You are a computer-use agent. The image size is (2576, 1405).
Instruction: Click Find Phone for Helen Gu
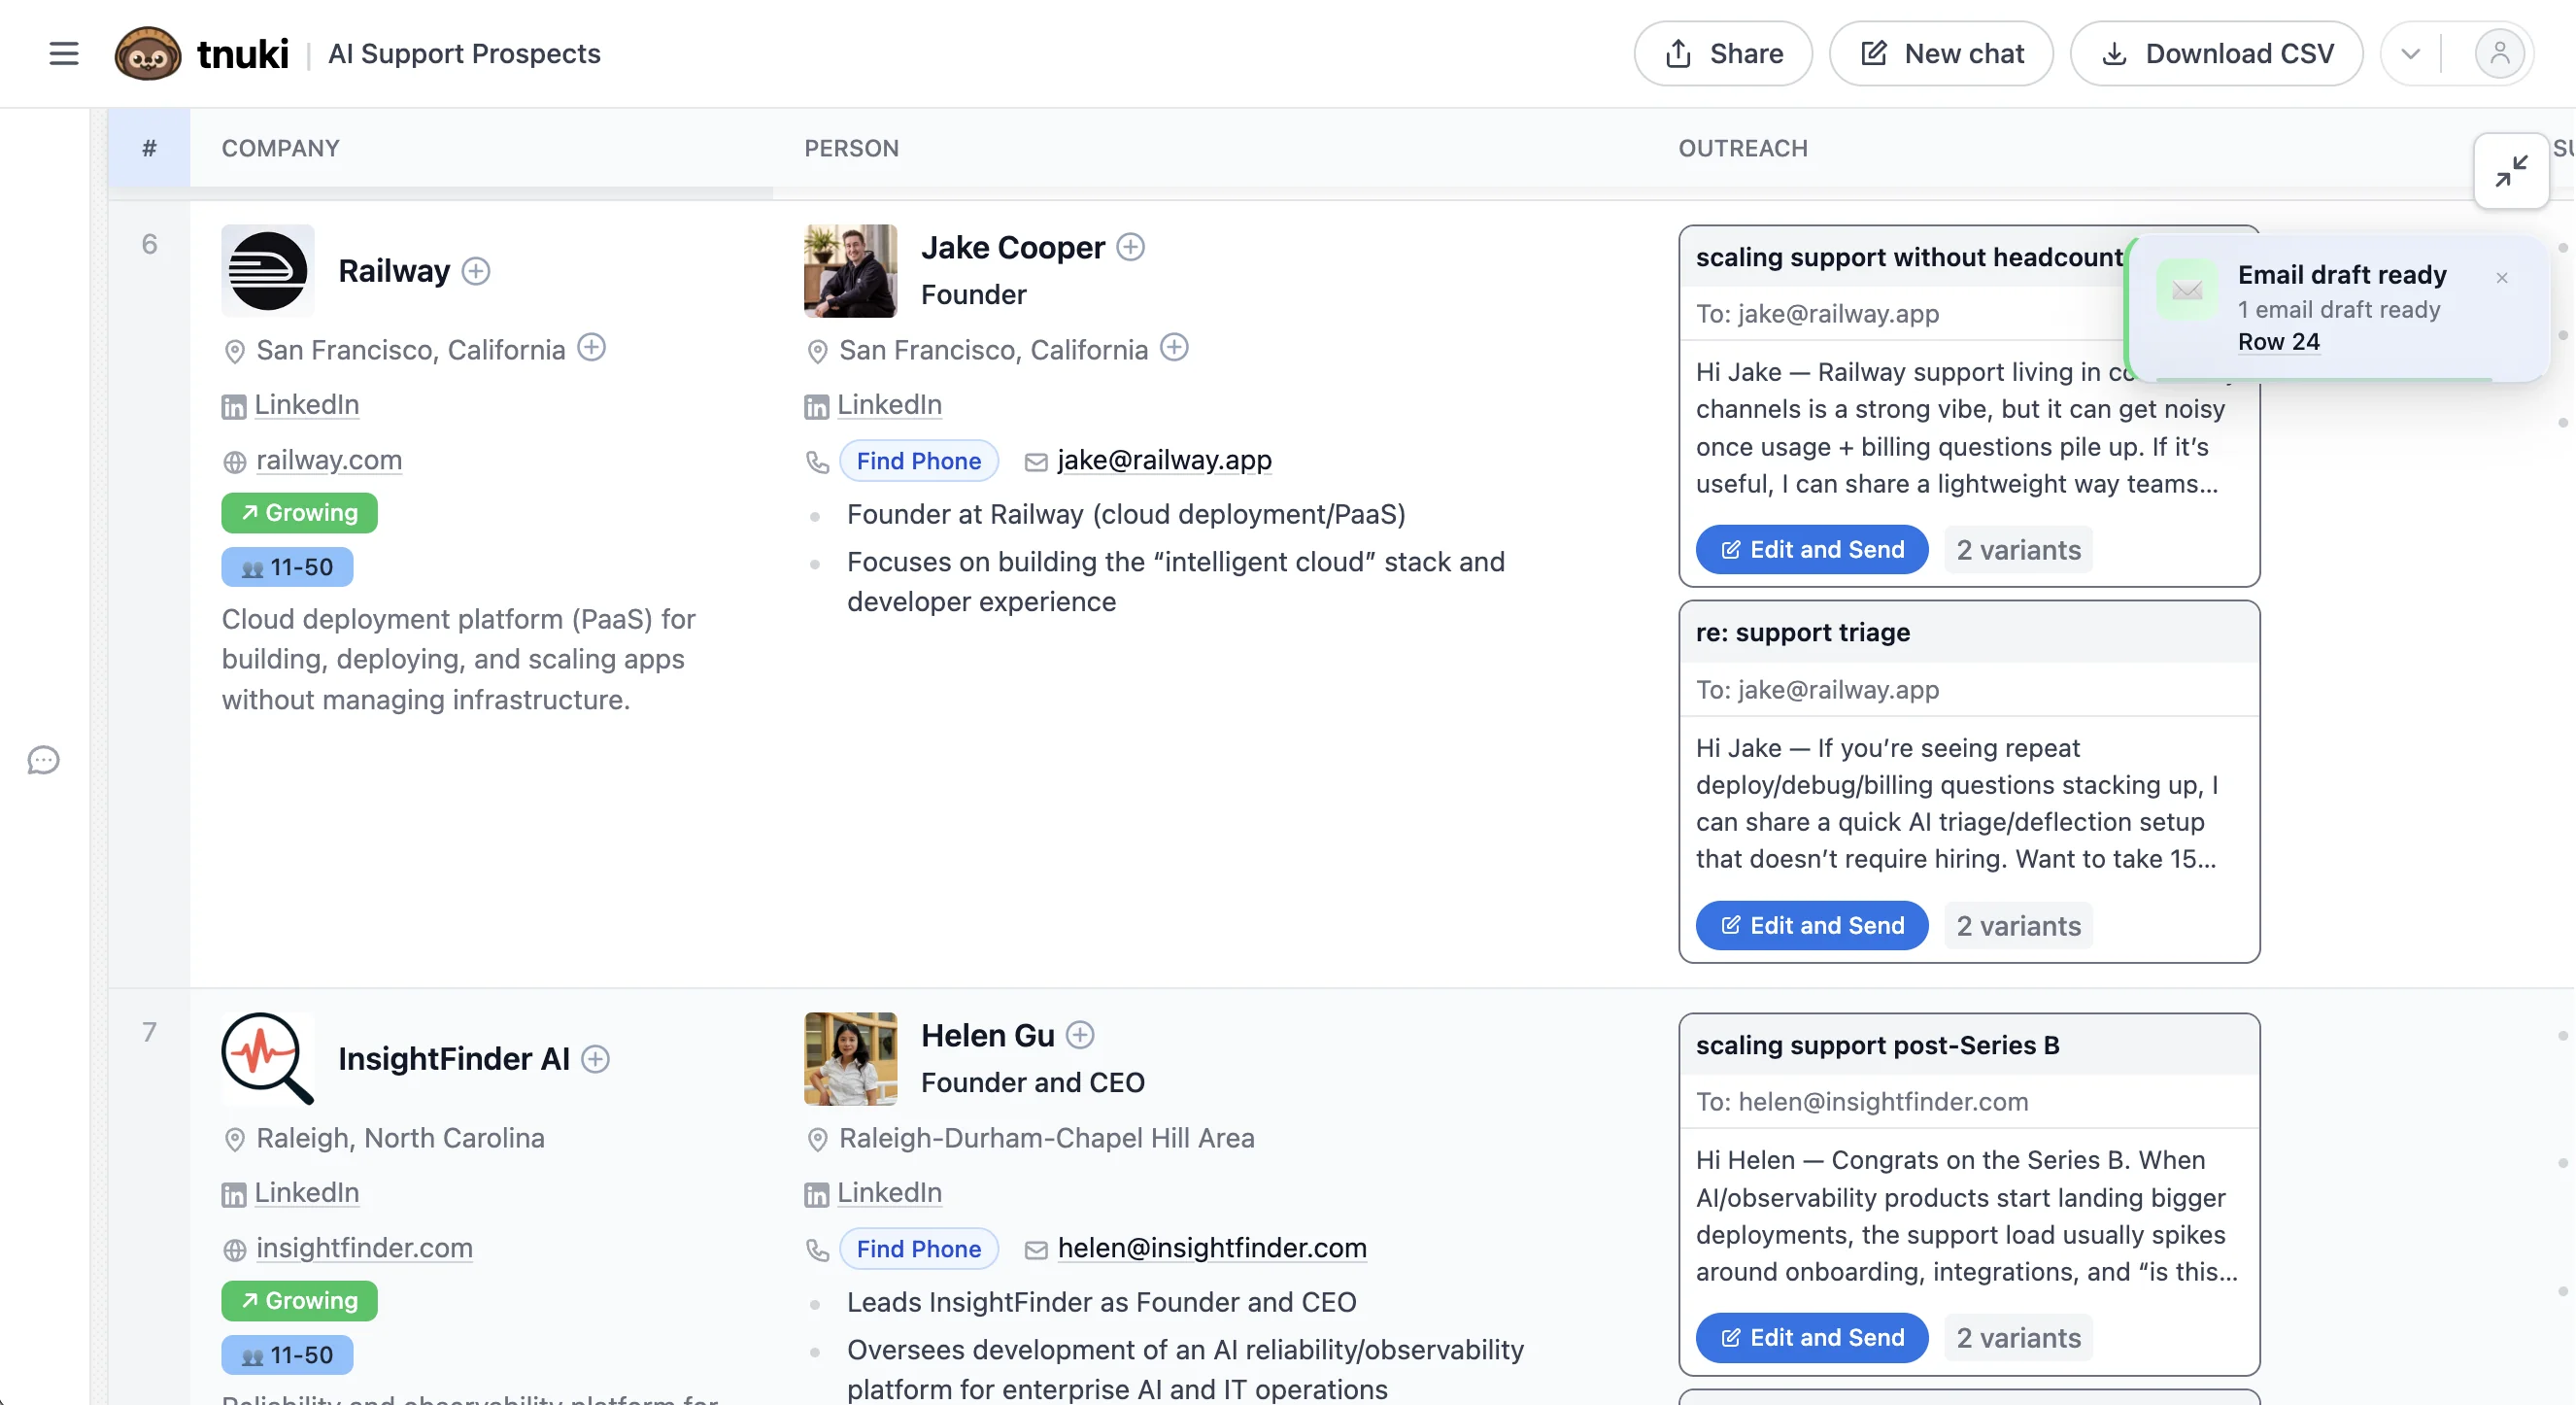(918, 1248)
